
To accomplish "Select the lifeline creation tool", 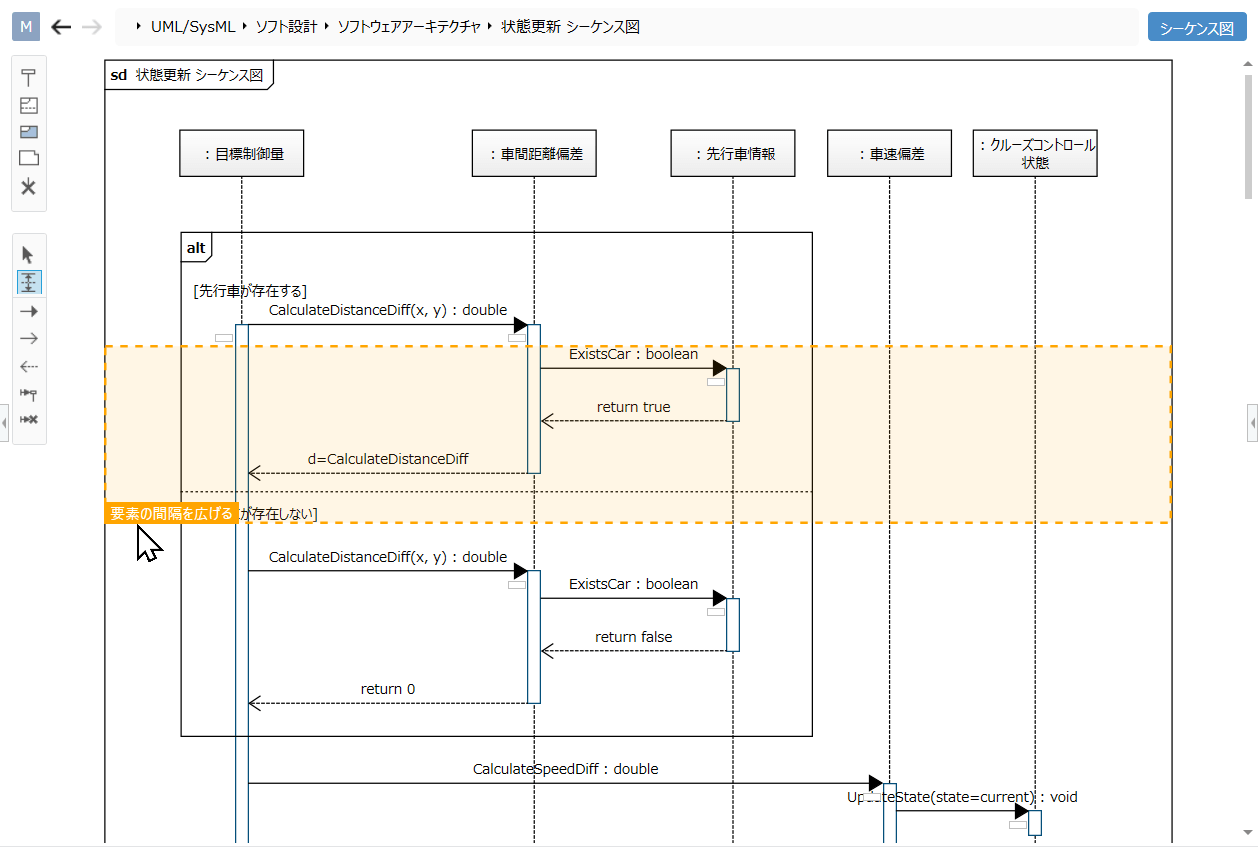I will [28, 76].
